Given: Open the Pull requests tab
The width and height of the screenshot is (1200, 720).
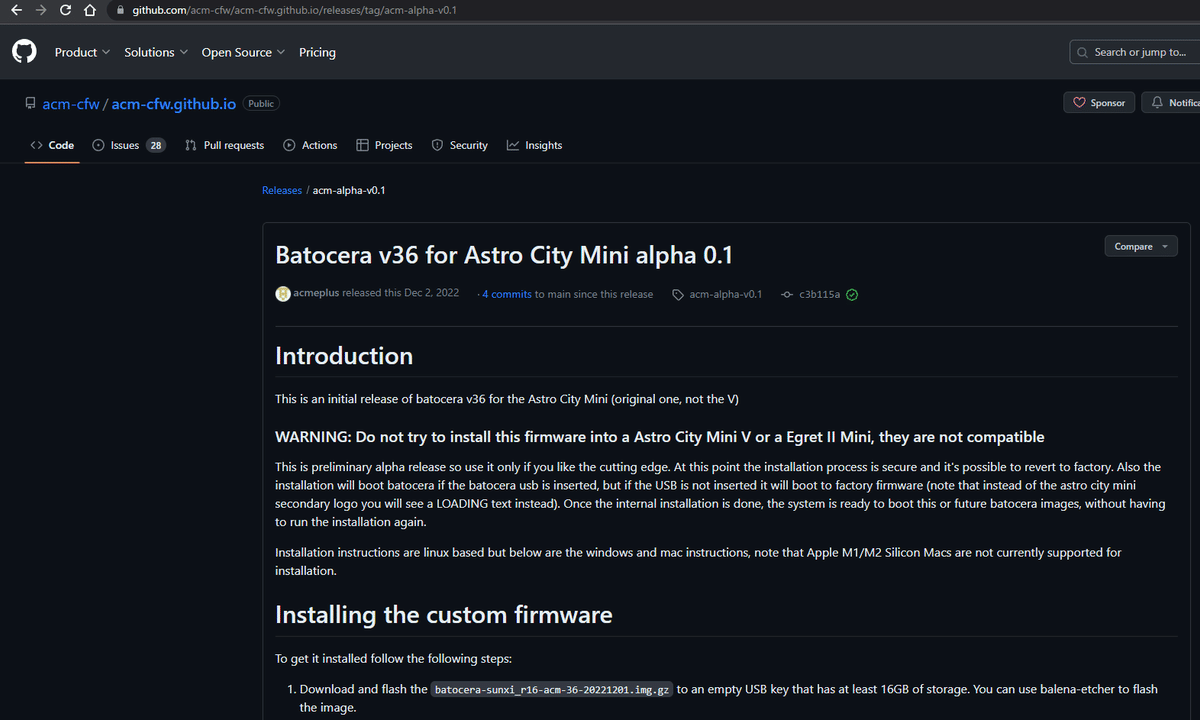Looking at the screenshot, I should (x=224, y=145).
